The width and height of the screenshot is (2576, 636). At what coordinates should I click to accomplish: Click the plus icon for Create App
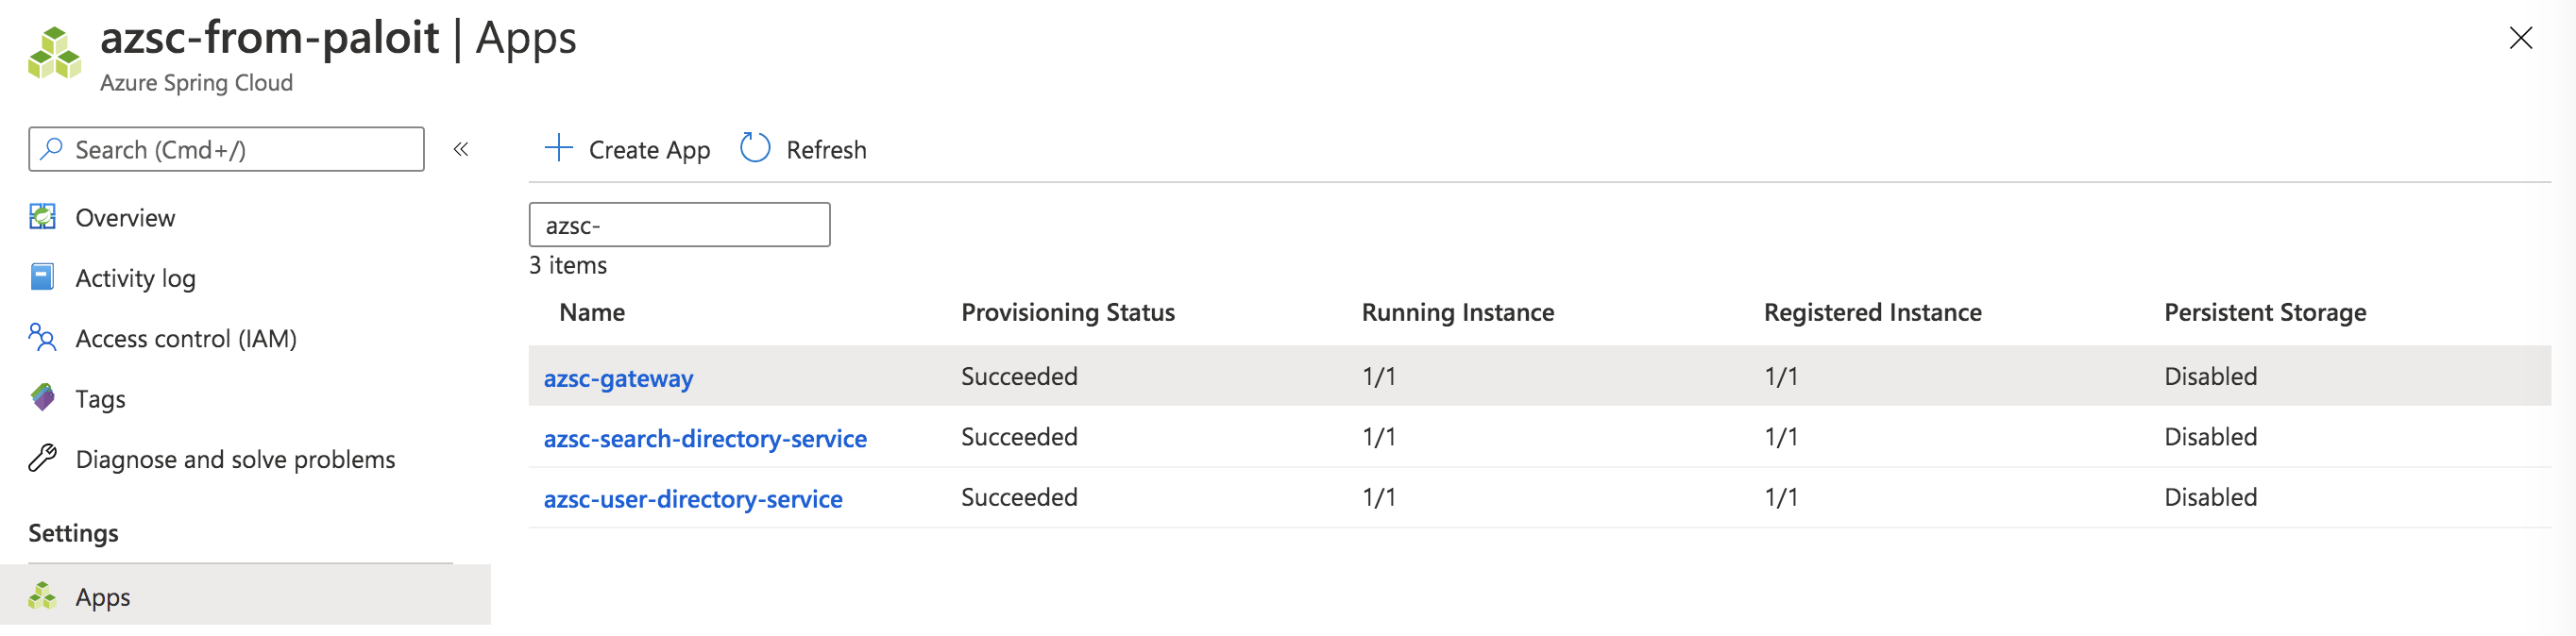(x=558, y=148)
